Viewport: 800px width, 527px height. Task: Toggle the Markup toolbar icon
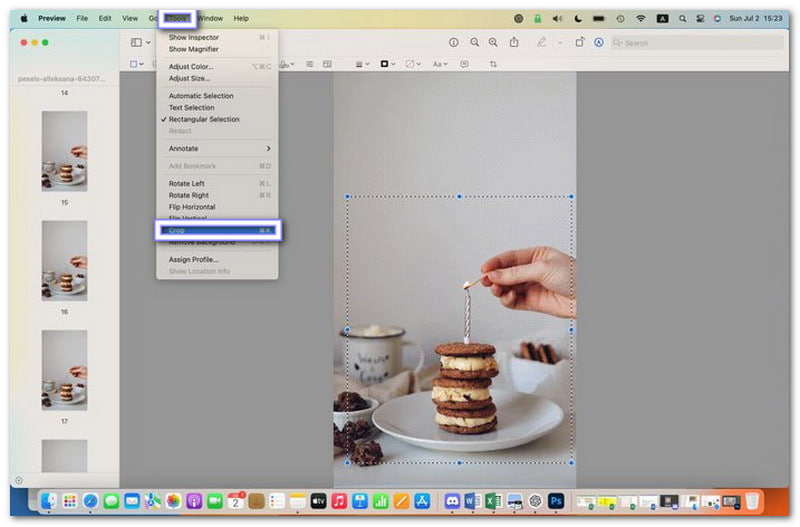[599, 42]
